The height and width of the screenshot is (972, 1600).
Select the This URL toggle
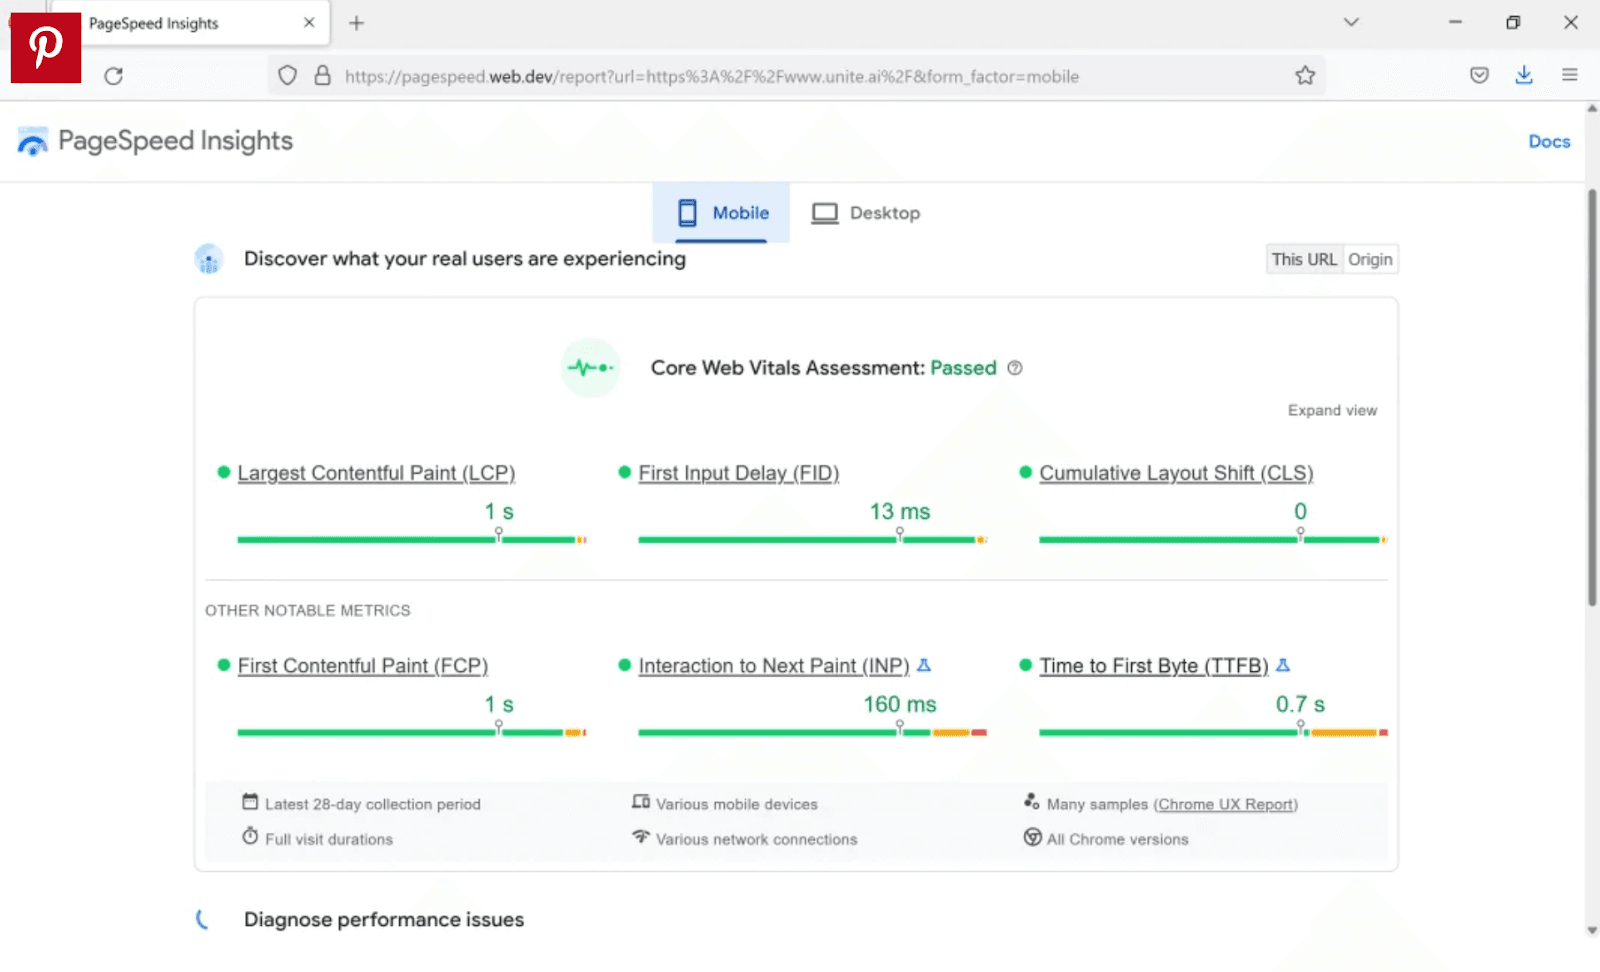(1304, 260)
